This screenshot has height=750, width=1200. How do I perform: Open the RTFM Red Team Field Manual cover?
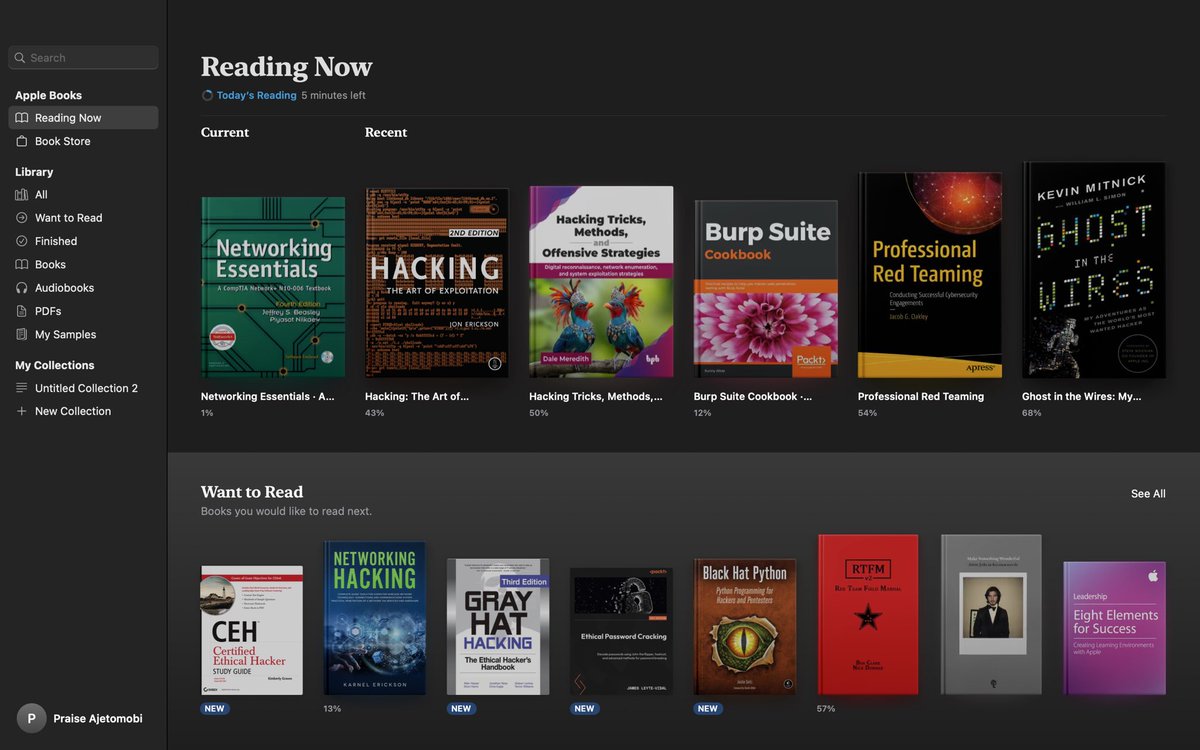pos(868,614)
